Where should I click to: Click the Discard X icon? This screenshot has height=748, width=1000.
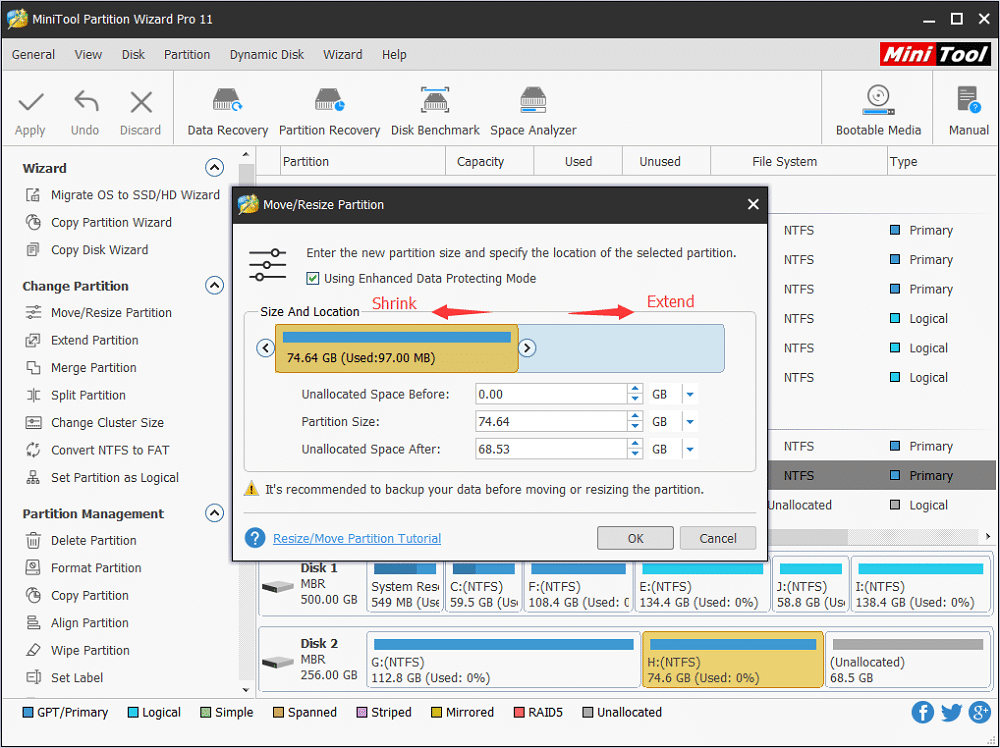(x=140, y=102)
